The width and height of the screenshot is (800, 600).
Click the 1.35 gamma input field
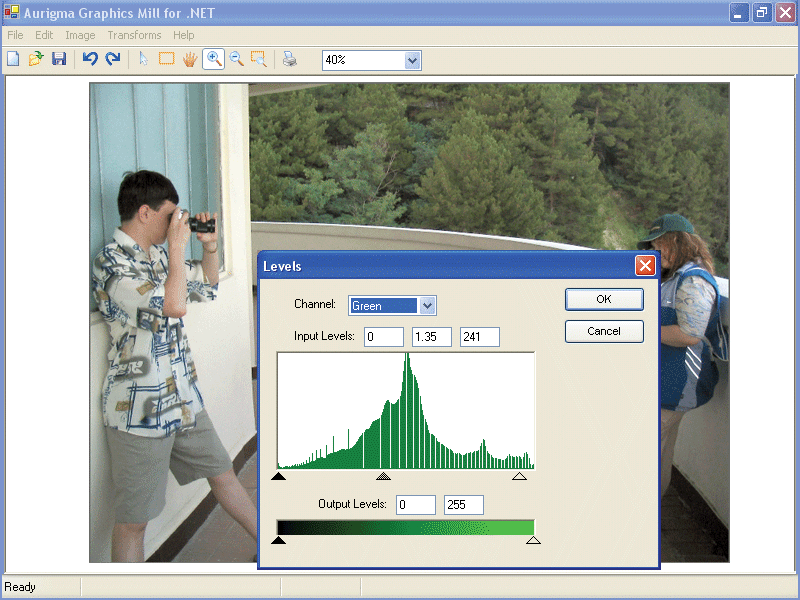click(431, 337)
